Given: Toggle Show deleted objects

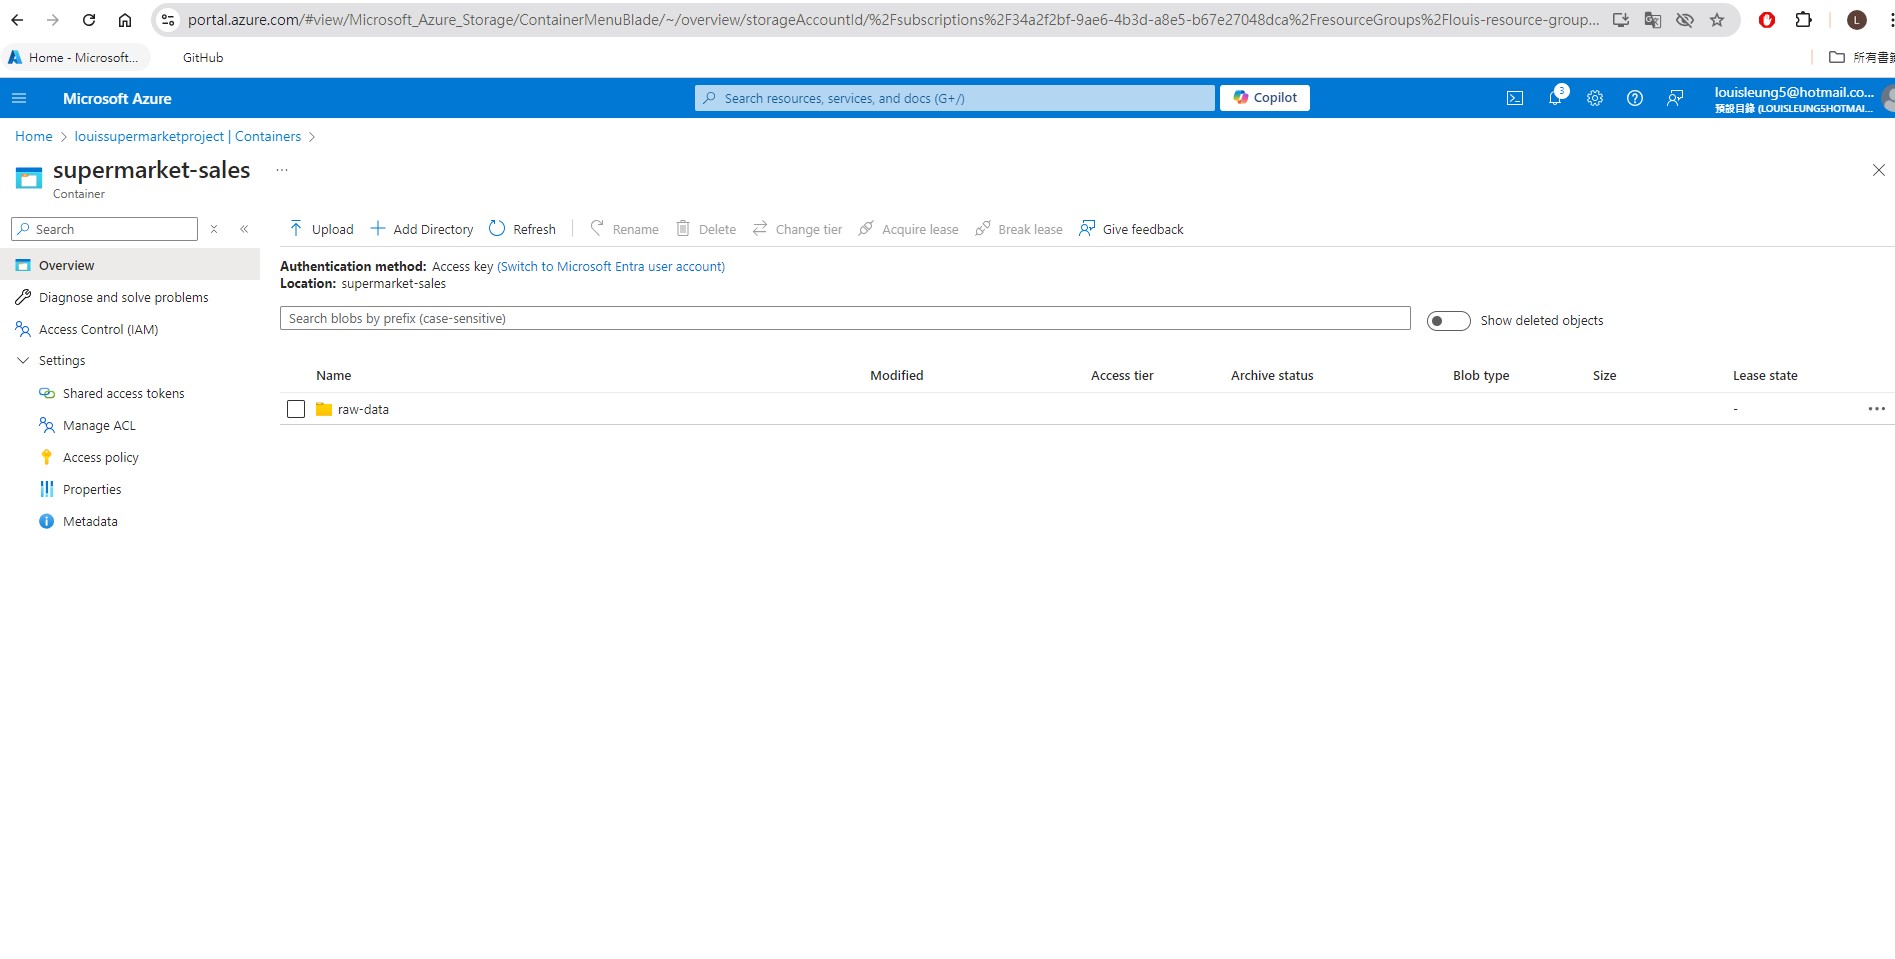Looking at the screenshot, I should [x=1447, y=320].
